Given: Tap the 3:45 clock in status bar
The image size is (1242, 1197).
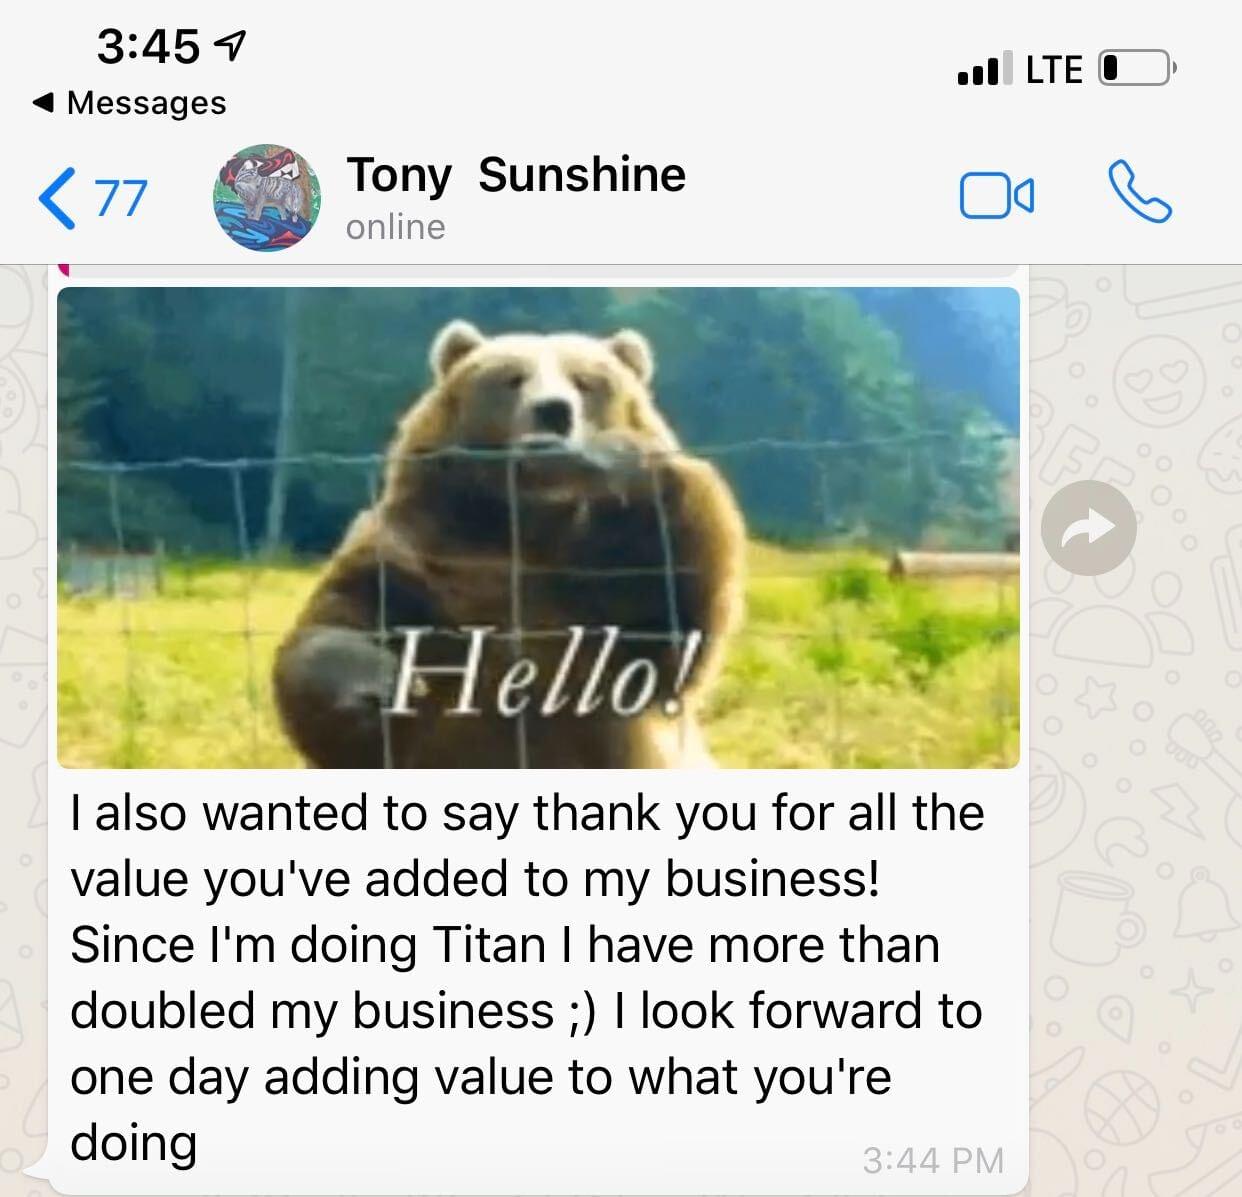Looking at the screenshot, I should point(148,46).
